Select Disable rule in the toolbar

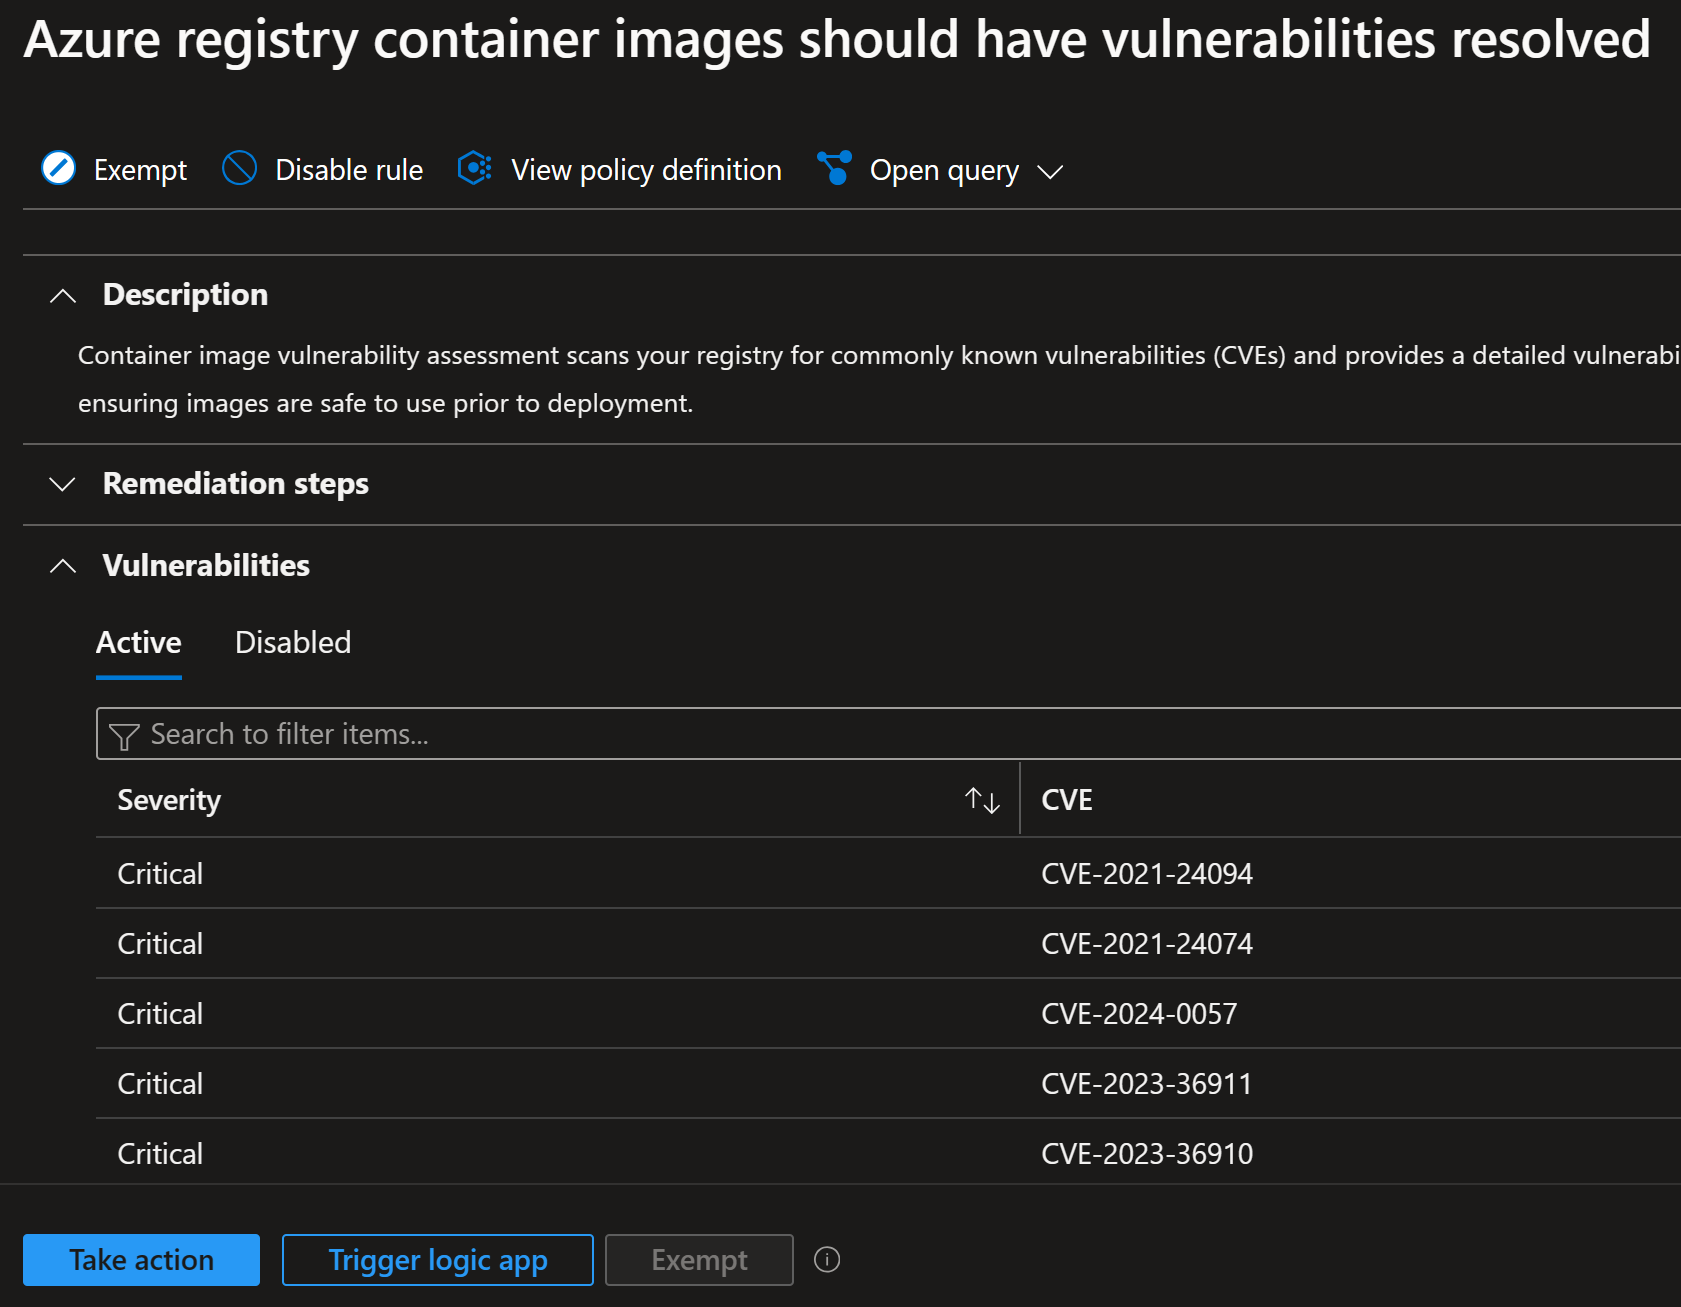349,170
